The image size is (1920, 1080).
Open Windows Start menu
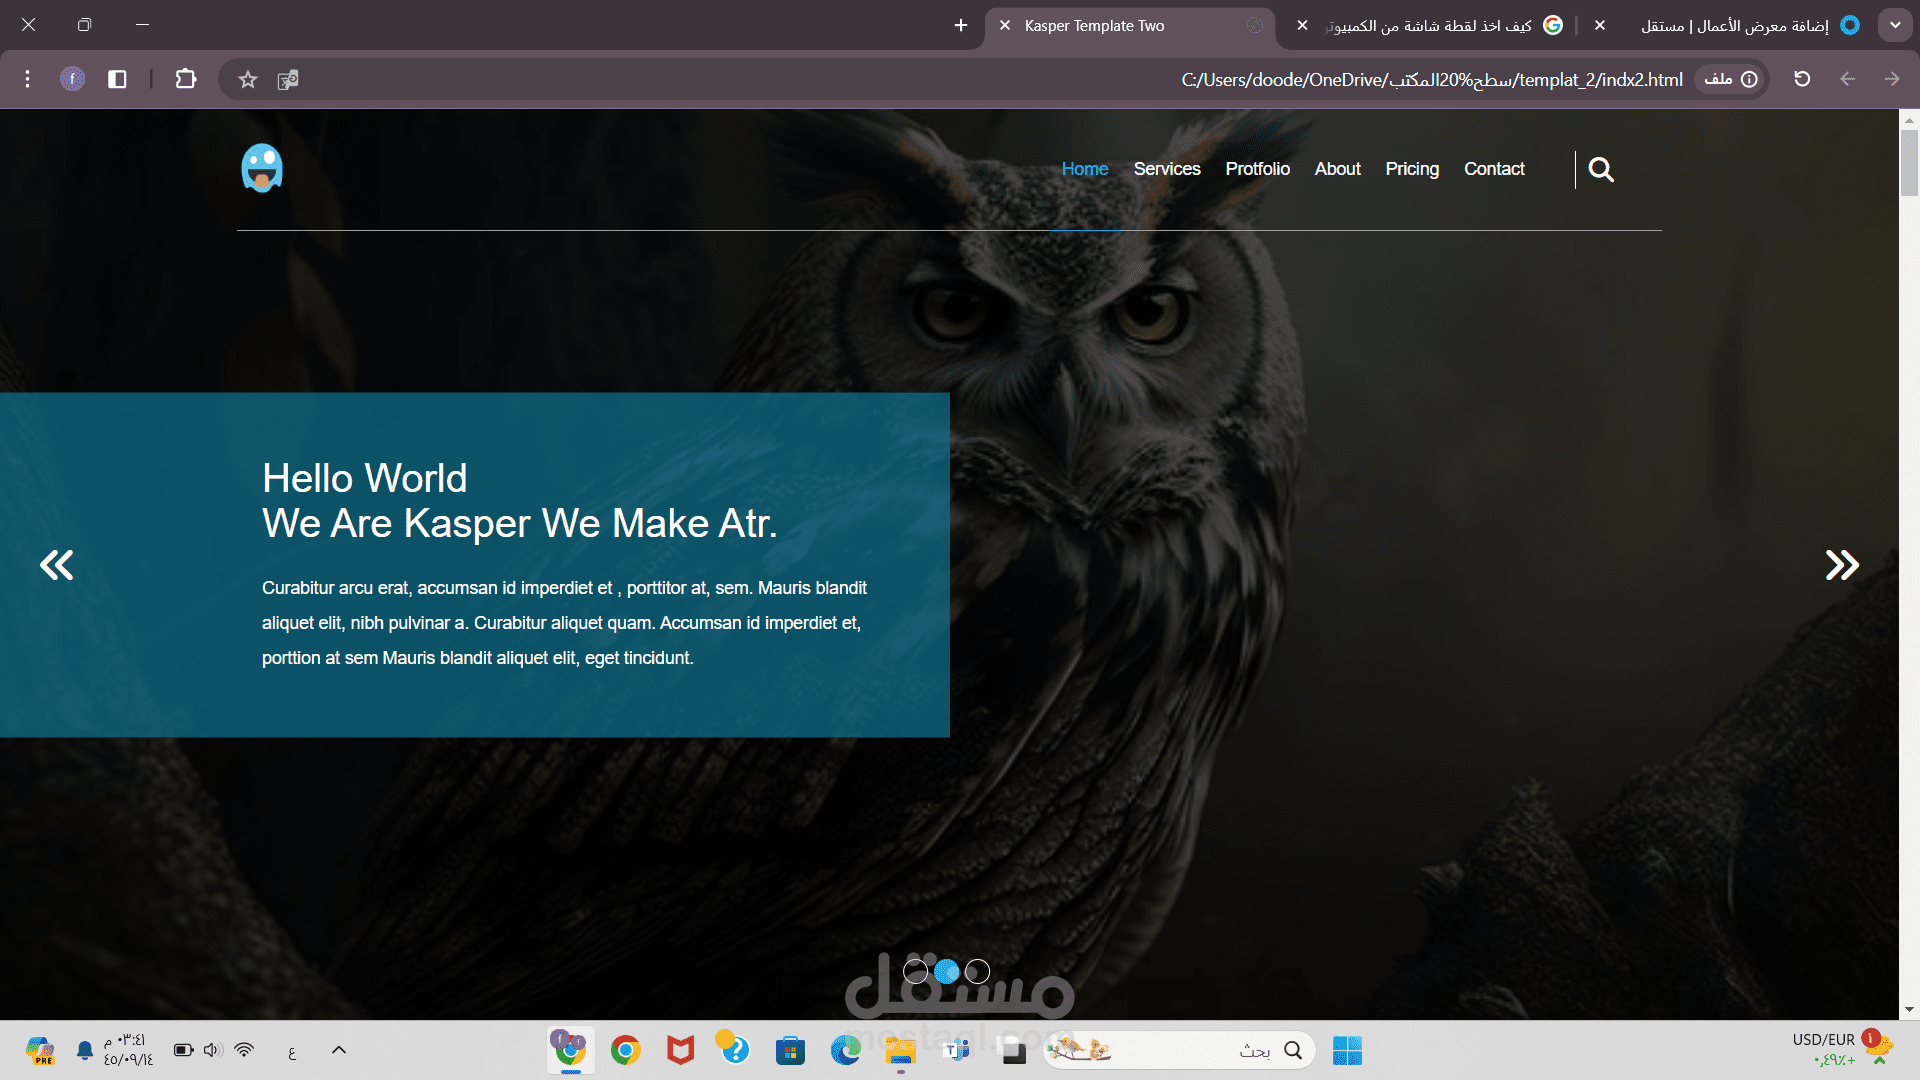(x=1347, y=1050)
